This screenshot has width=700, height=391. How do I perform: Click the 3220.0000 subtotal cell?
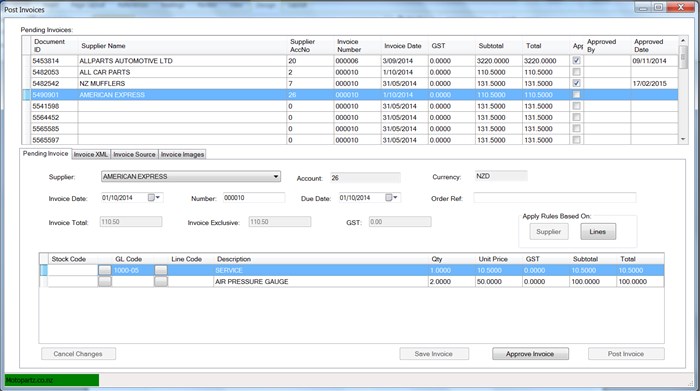click(499, 61)
